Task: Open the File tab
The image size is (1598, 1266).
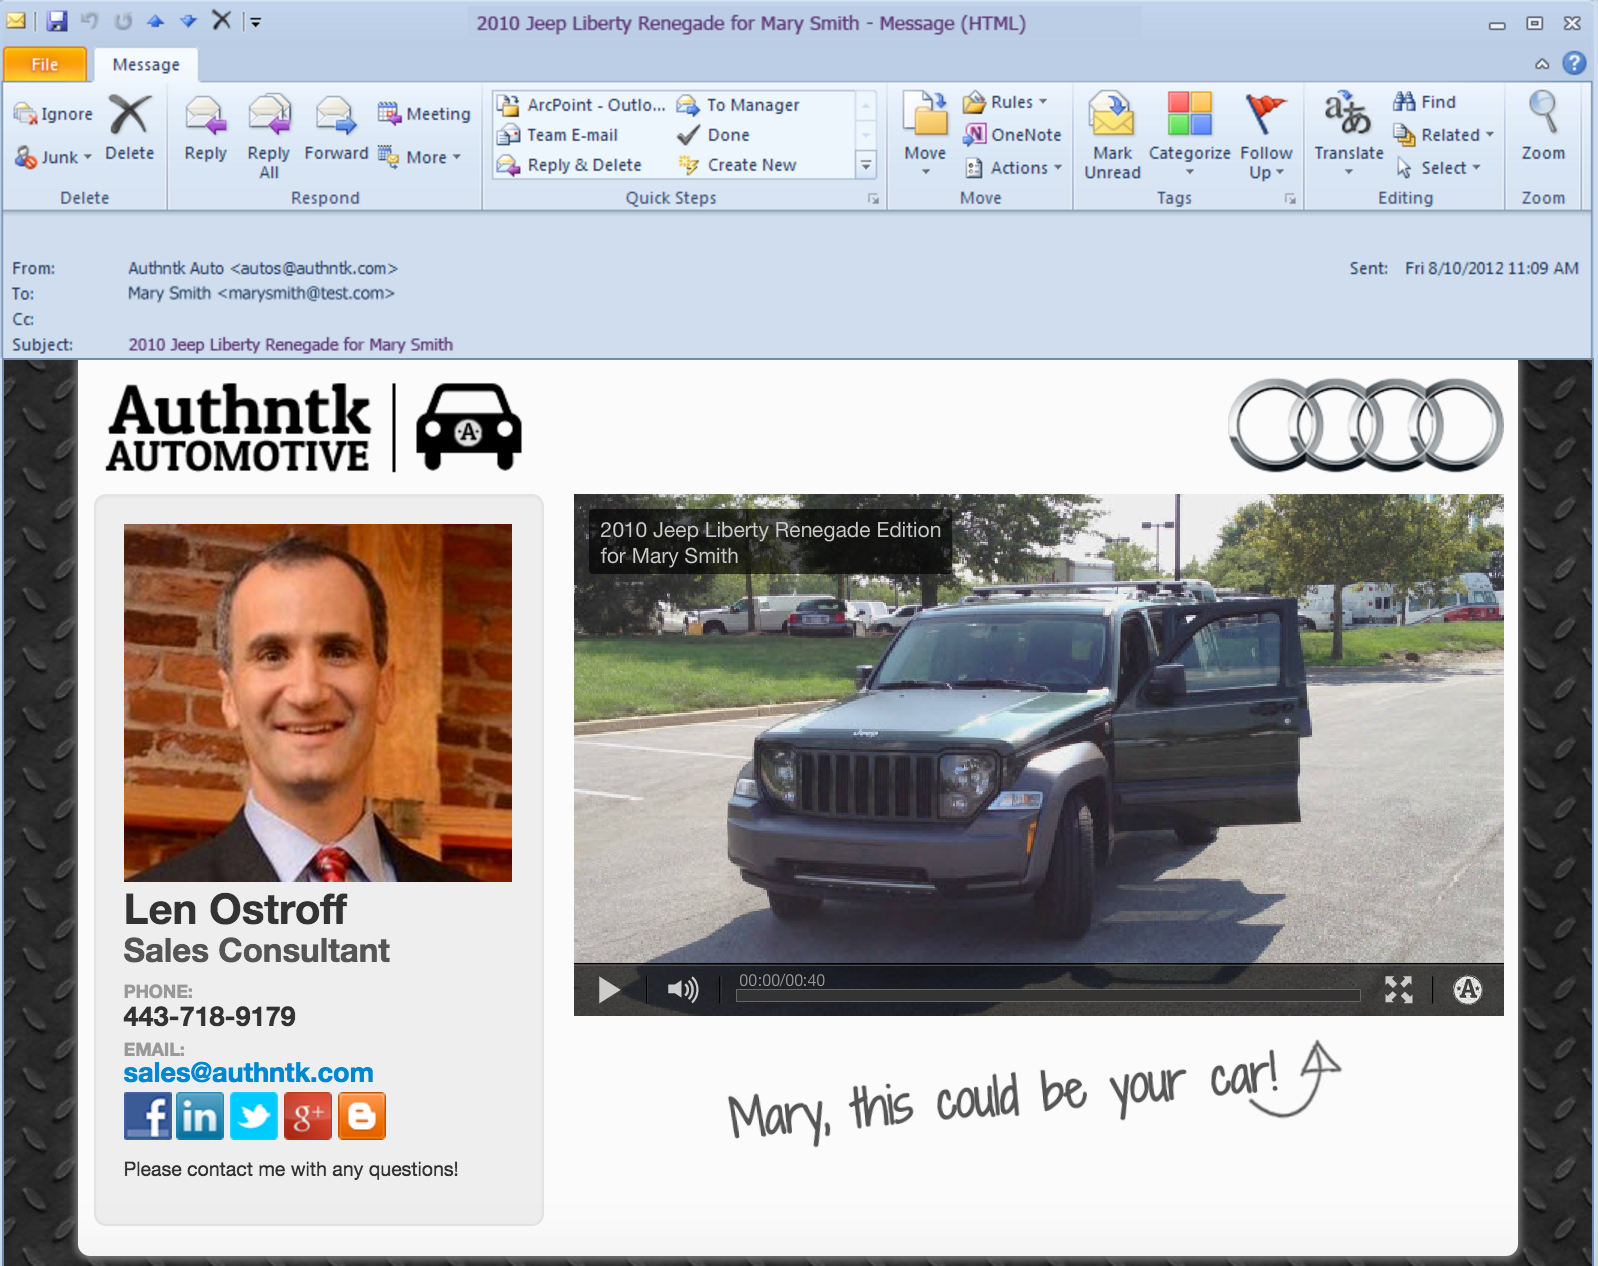Action: [x=45, y=64]
